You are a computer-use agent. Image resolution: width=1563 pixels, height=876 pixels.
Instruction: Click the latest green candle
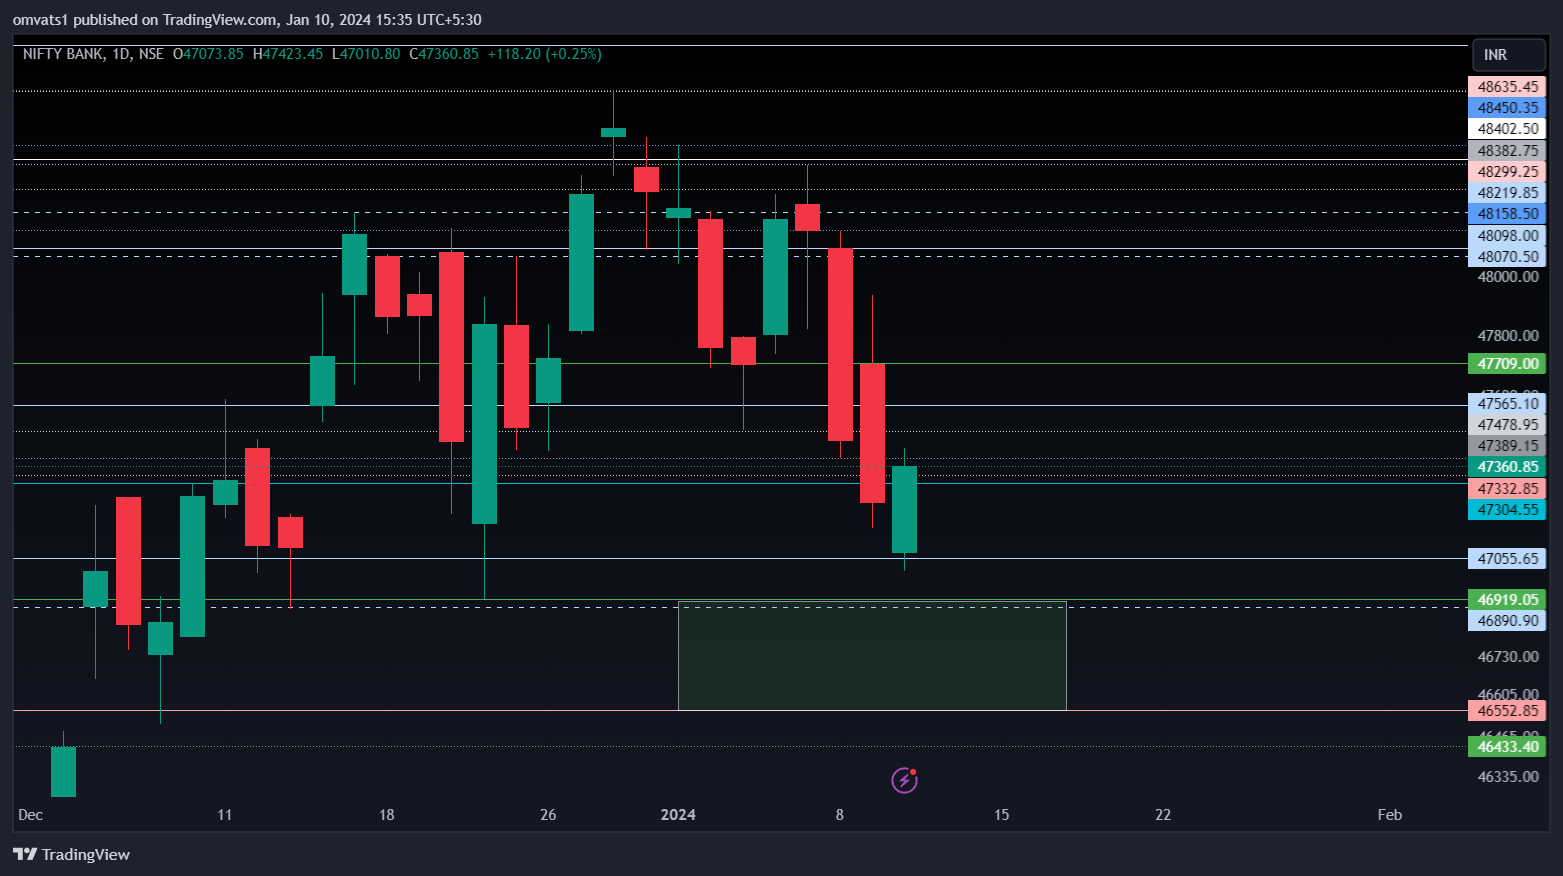[x=904, y=509]
